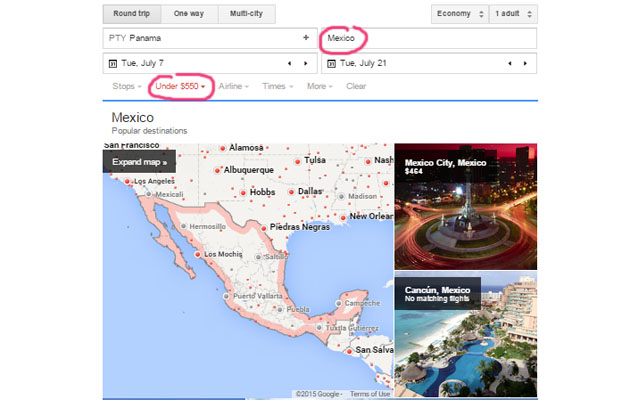Choose the Multi-city tab
Screen dimensions: 630x400
point(246,14)
